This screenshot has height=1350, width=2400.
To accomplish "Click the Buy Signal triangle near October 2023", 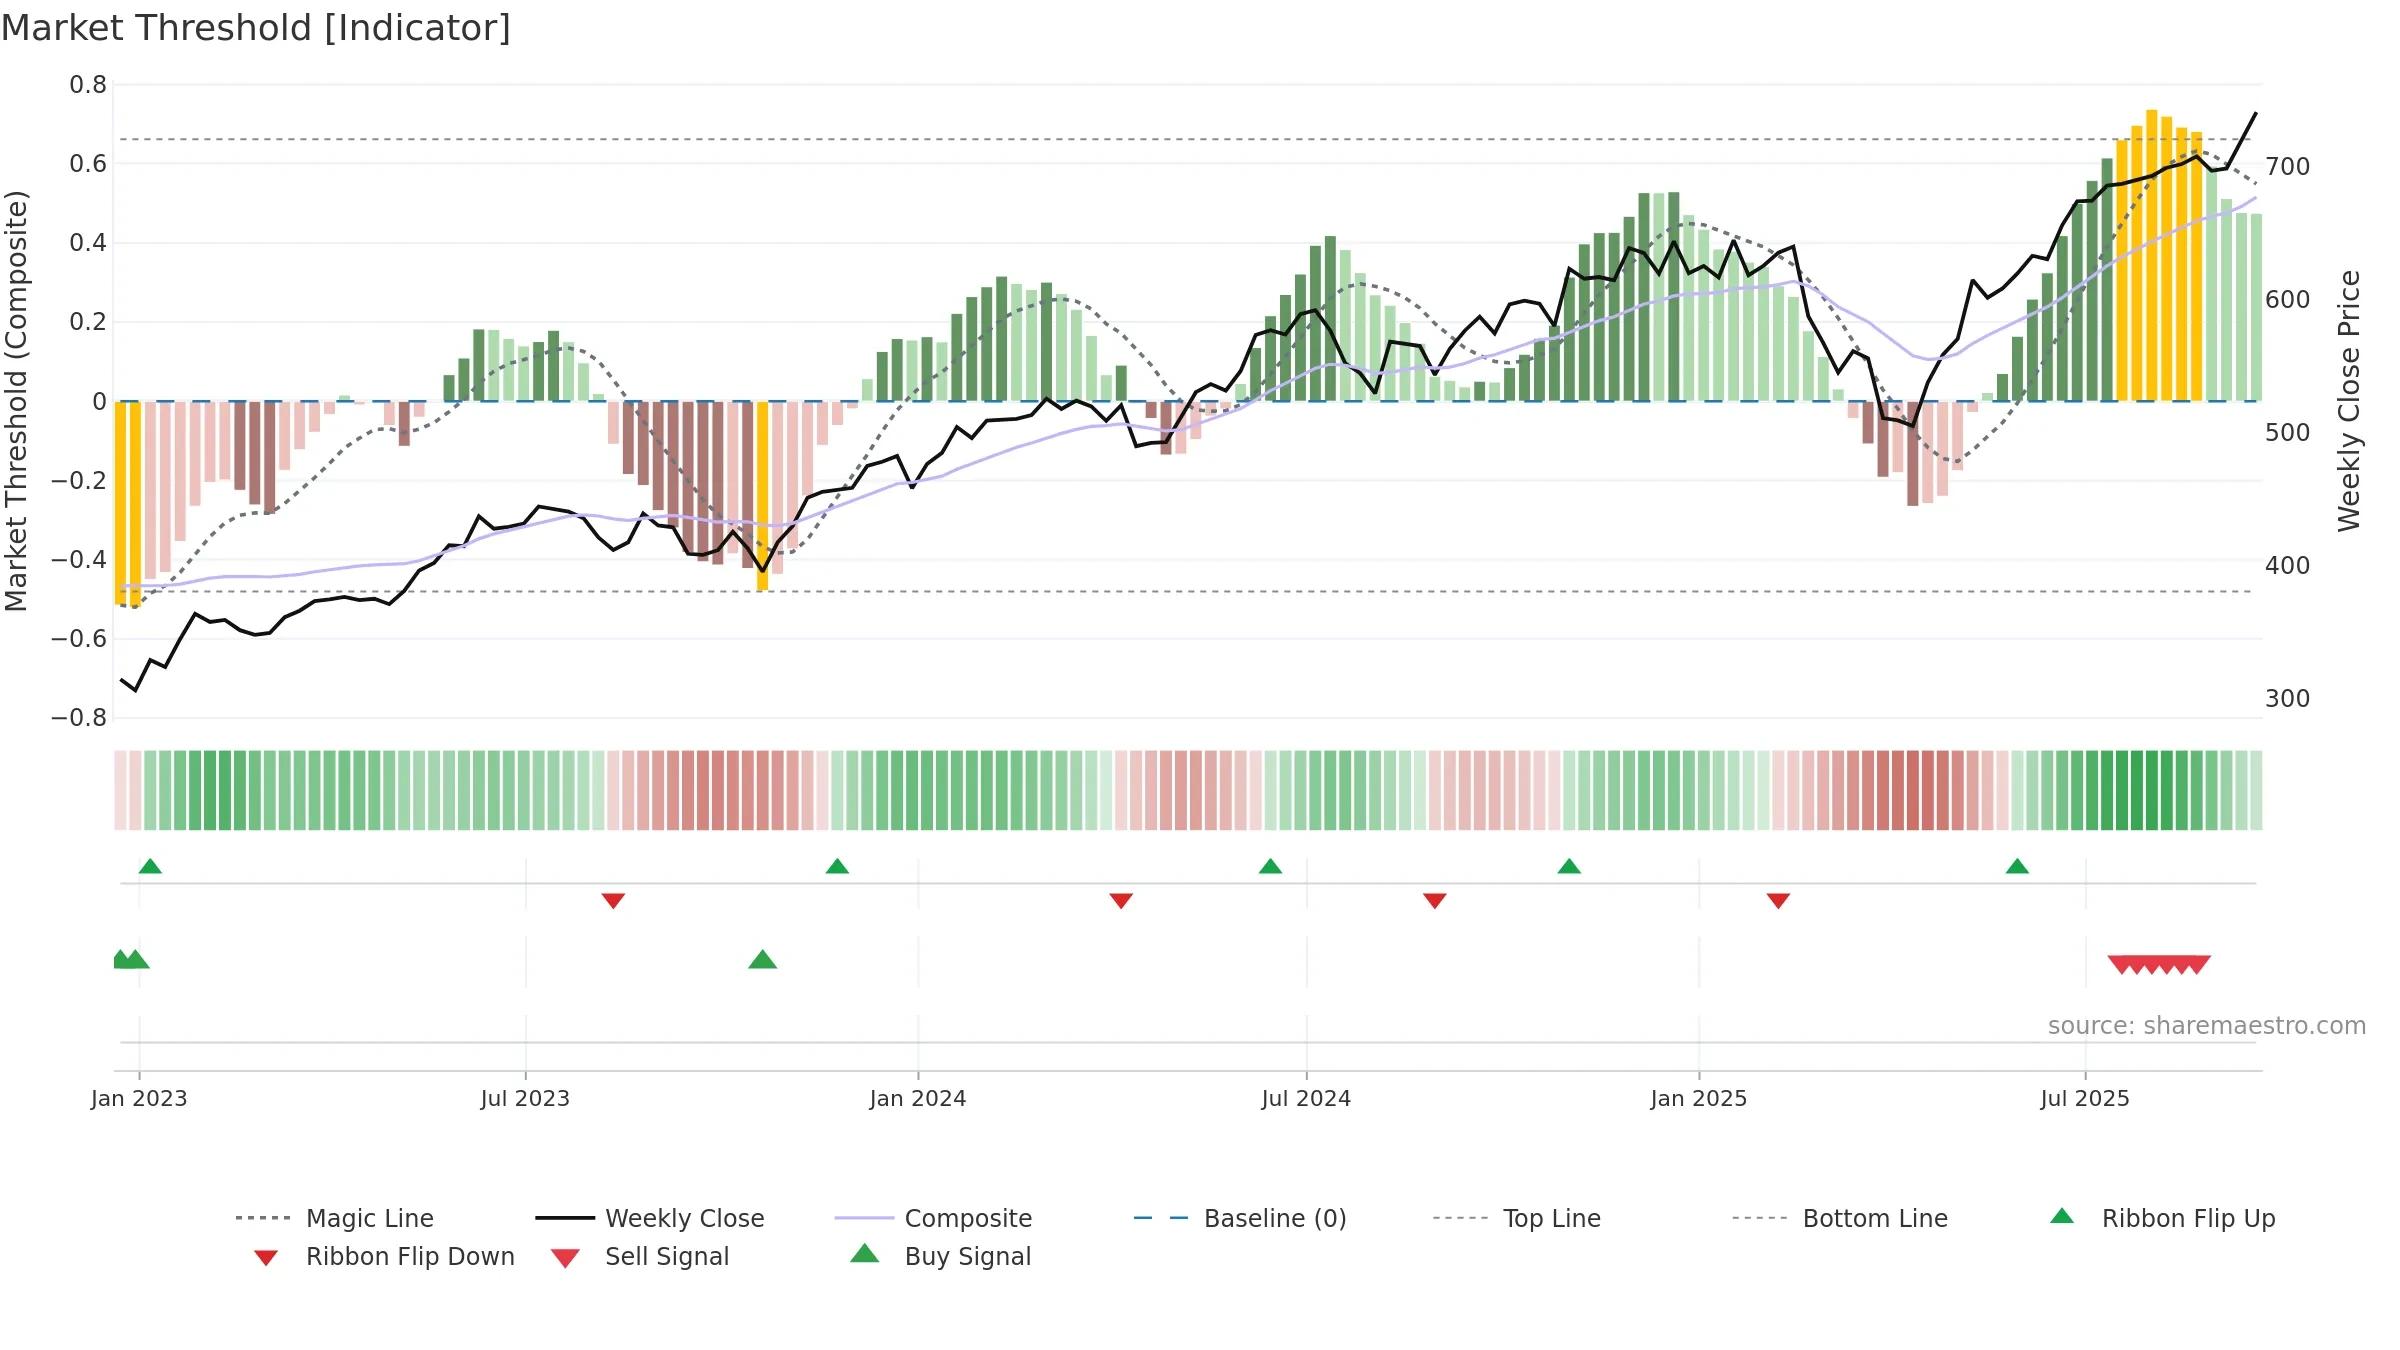I will [x=762, y=960].
